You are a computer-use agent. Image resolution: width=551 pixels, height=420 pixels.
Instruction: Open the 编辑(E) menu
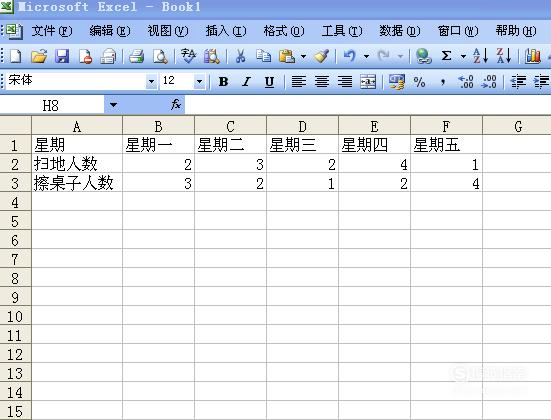coord(110,31)
